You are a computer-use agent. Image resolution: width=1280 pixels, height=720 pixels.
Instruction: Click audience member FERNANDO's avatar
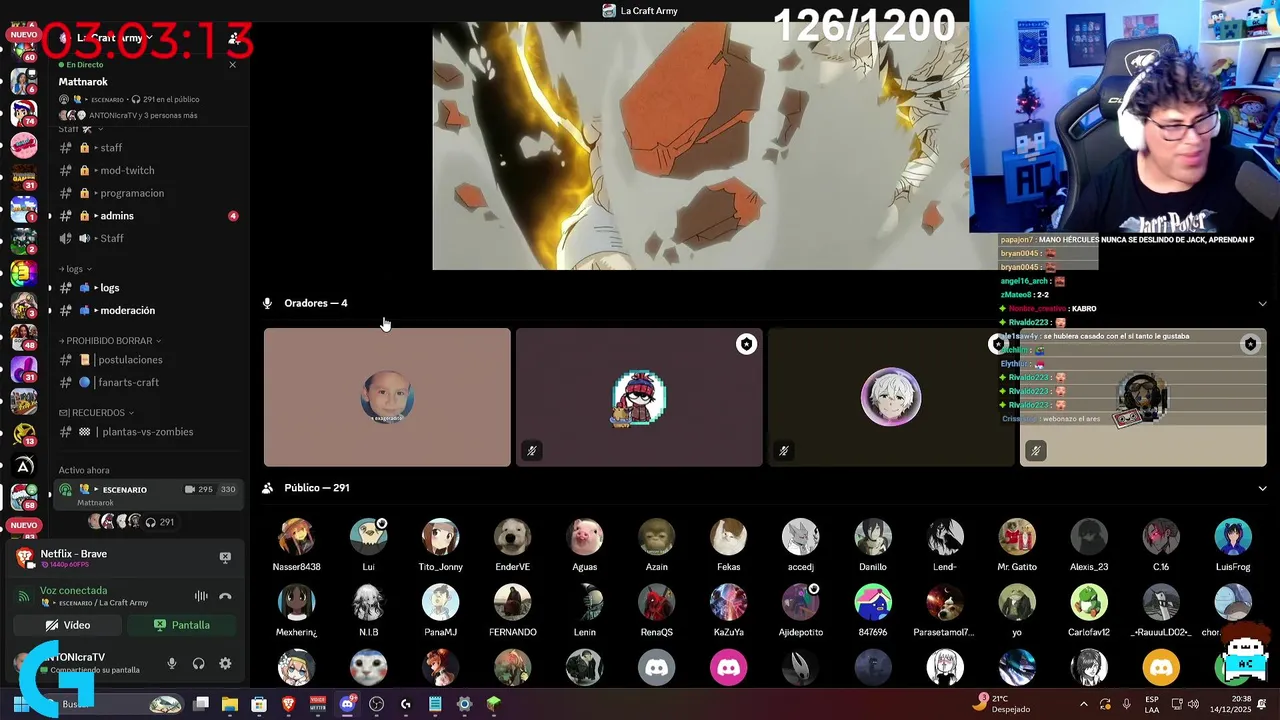click(512, 603)
